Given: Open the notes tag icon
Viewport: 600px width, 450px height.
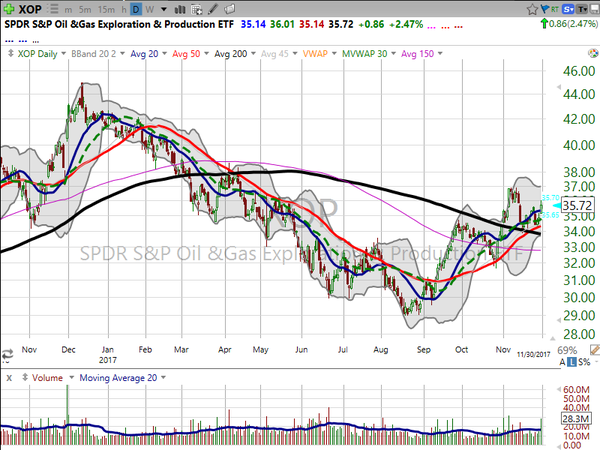Looking at the screenshot, I should 230,9.
